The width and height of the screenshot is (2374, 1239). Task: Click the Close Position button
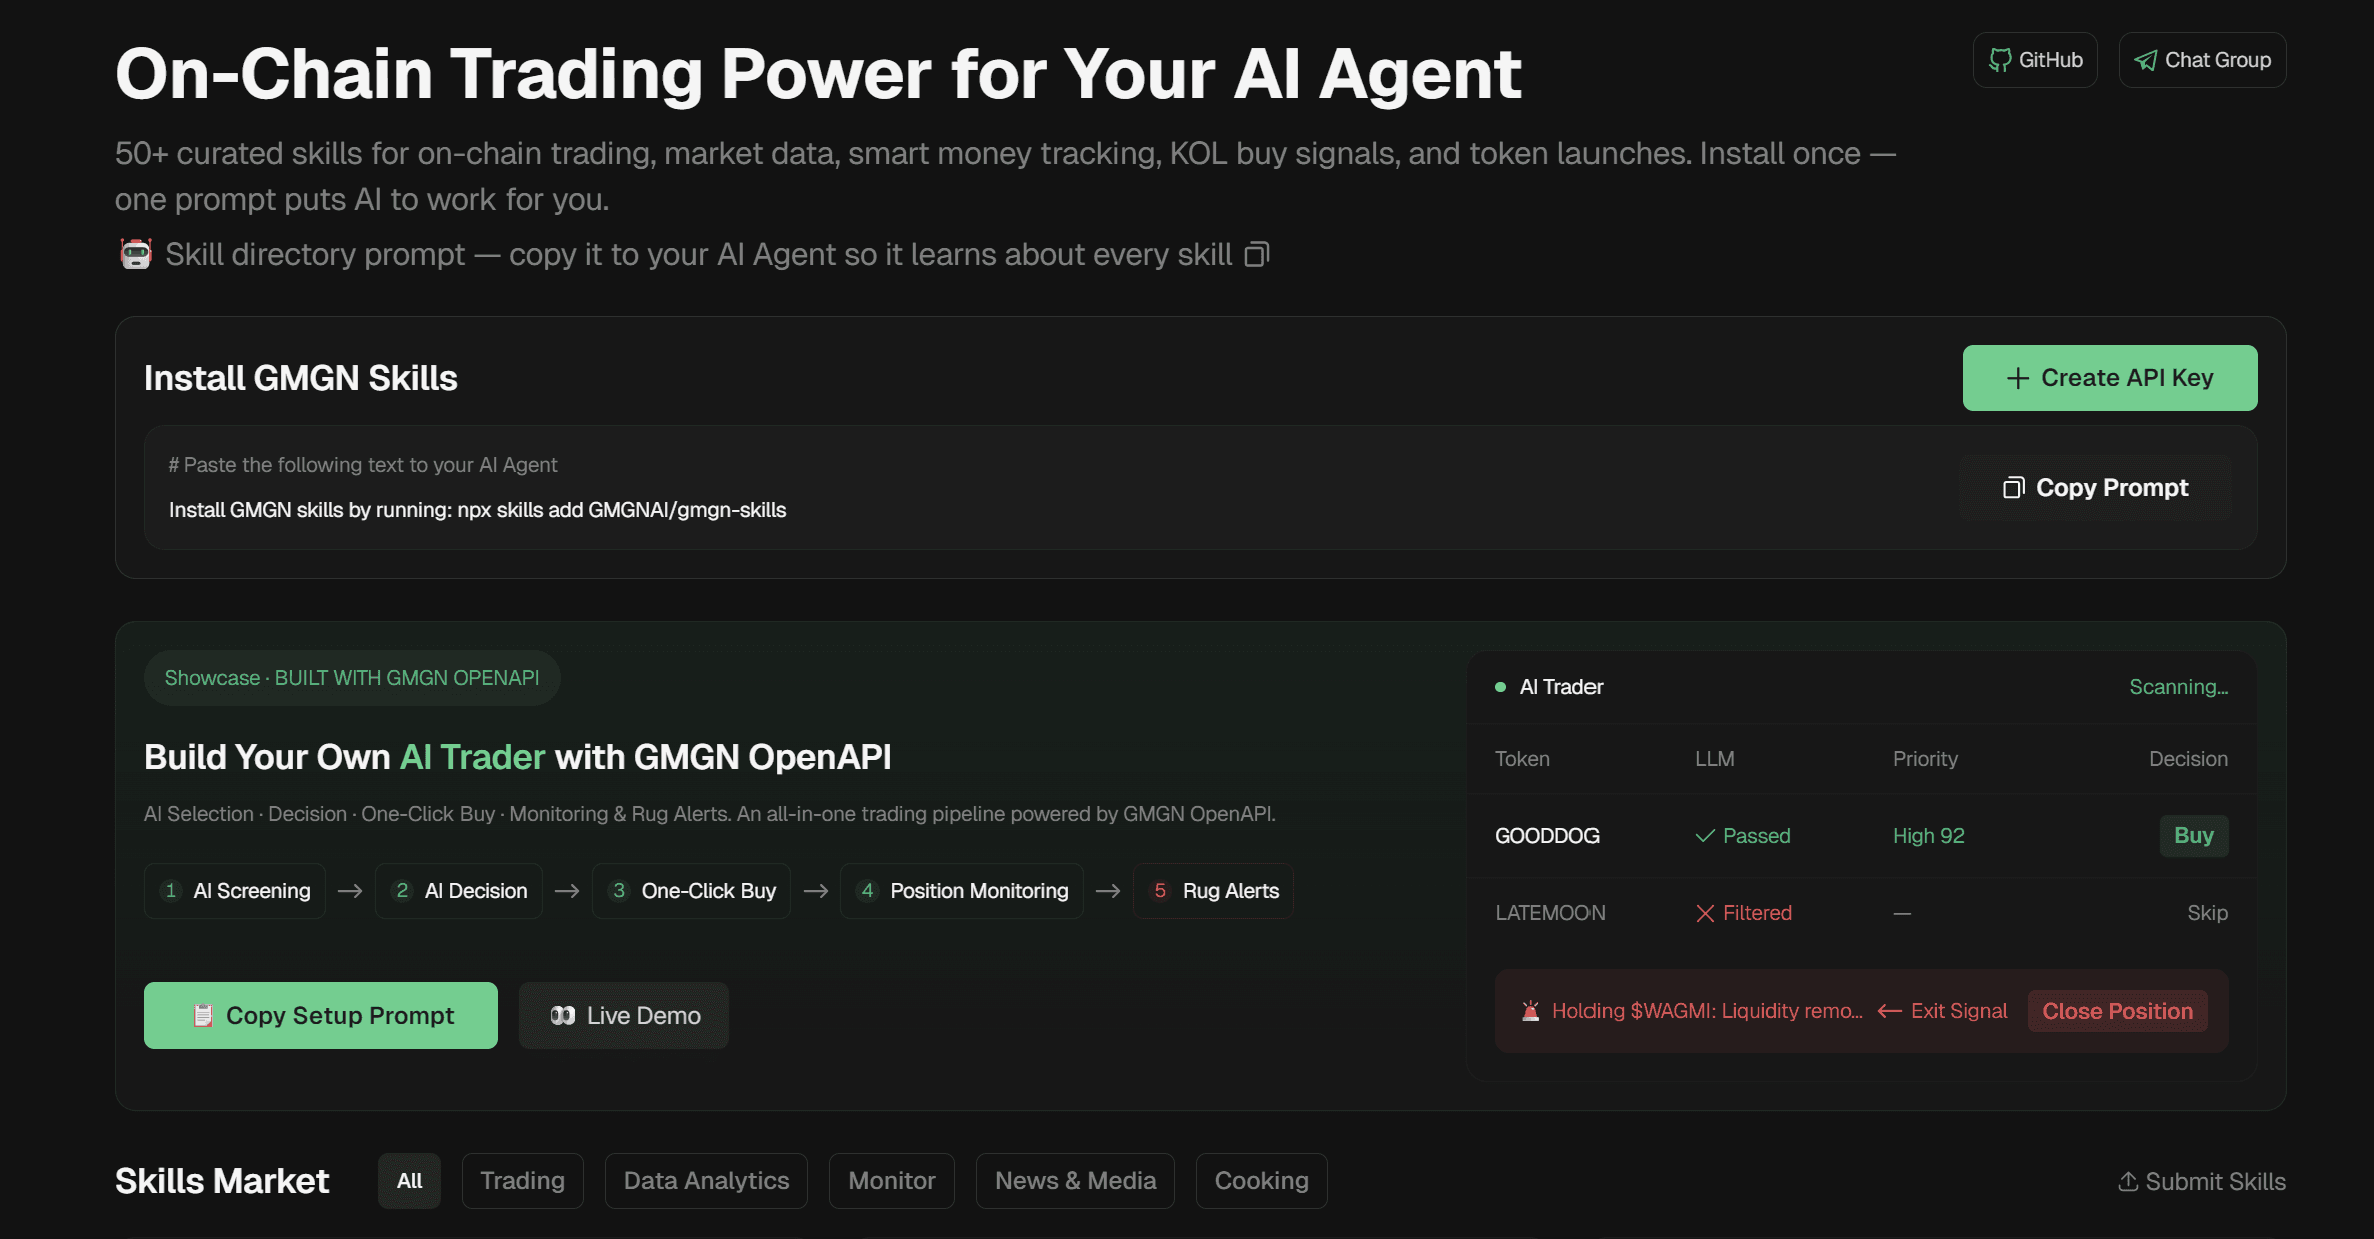pyautogui.click(x=2118, y=1011)
